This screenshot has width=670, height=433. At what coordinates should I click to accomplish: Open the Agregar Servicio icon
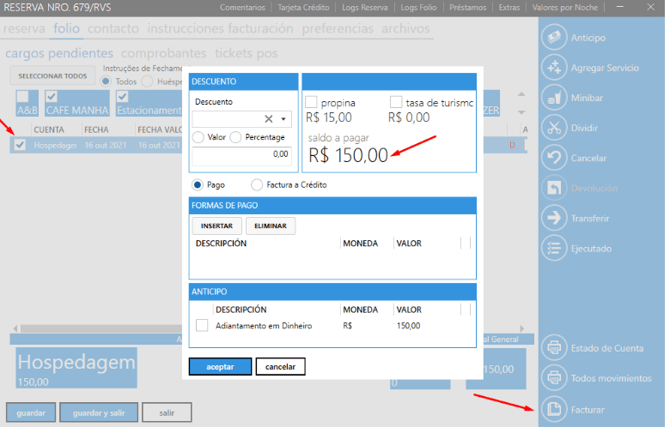(x=554, y=68)
